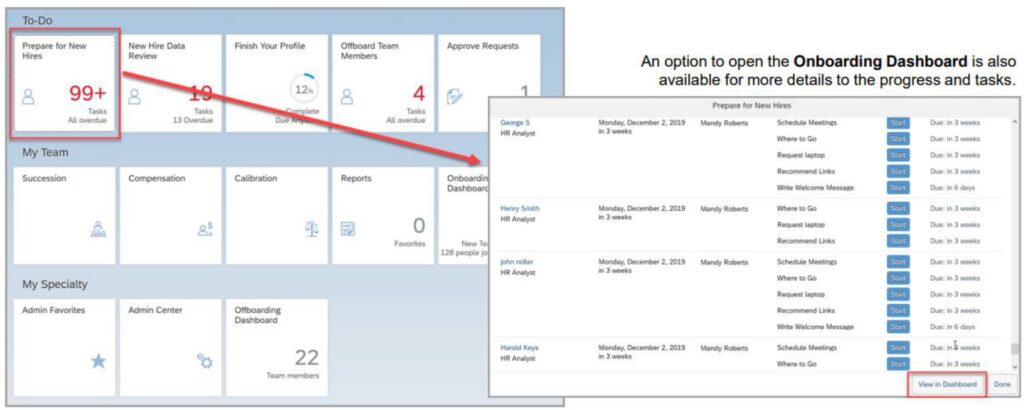Click the 12% profile completion circle
Viewport: 1024px width, 410px height.
pos(304,90)
